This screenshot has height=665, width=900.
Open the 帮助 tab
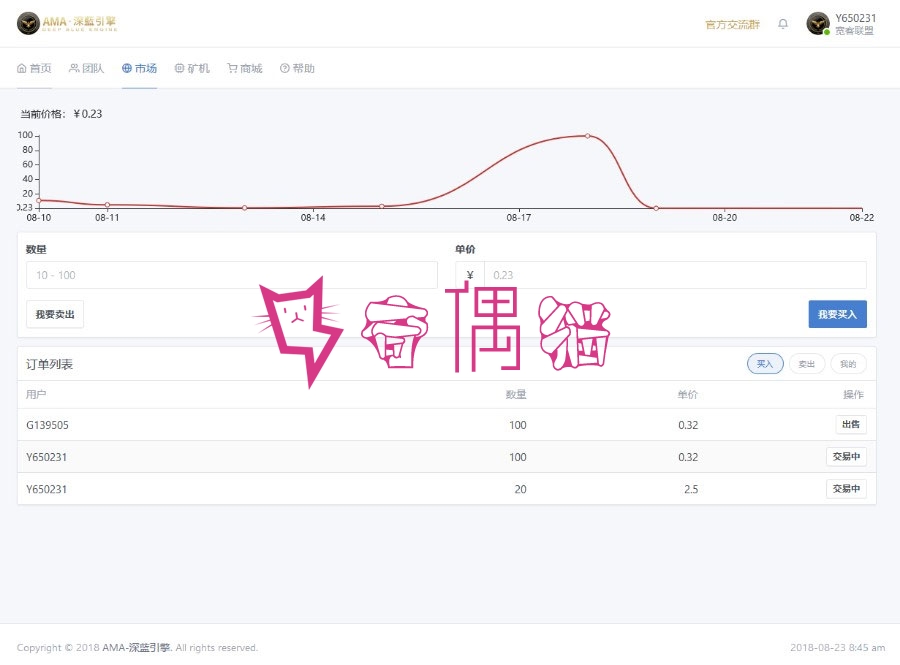click(x=297, y=68)
